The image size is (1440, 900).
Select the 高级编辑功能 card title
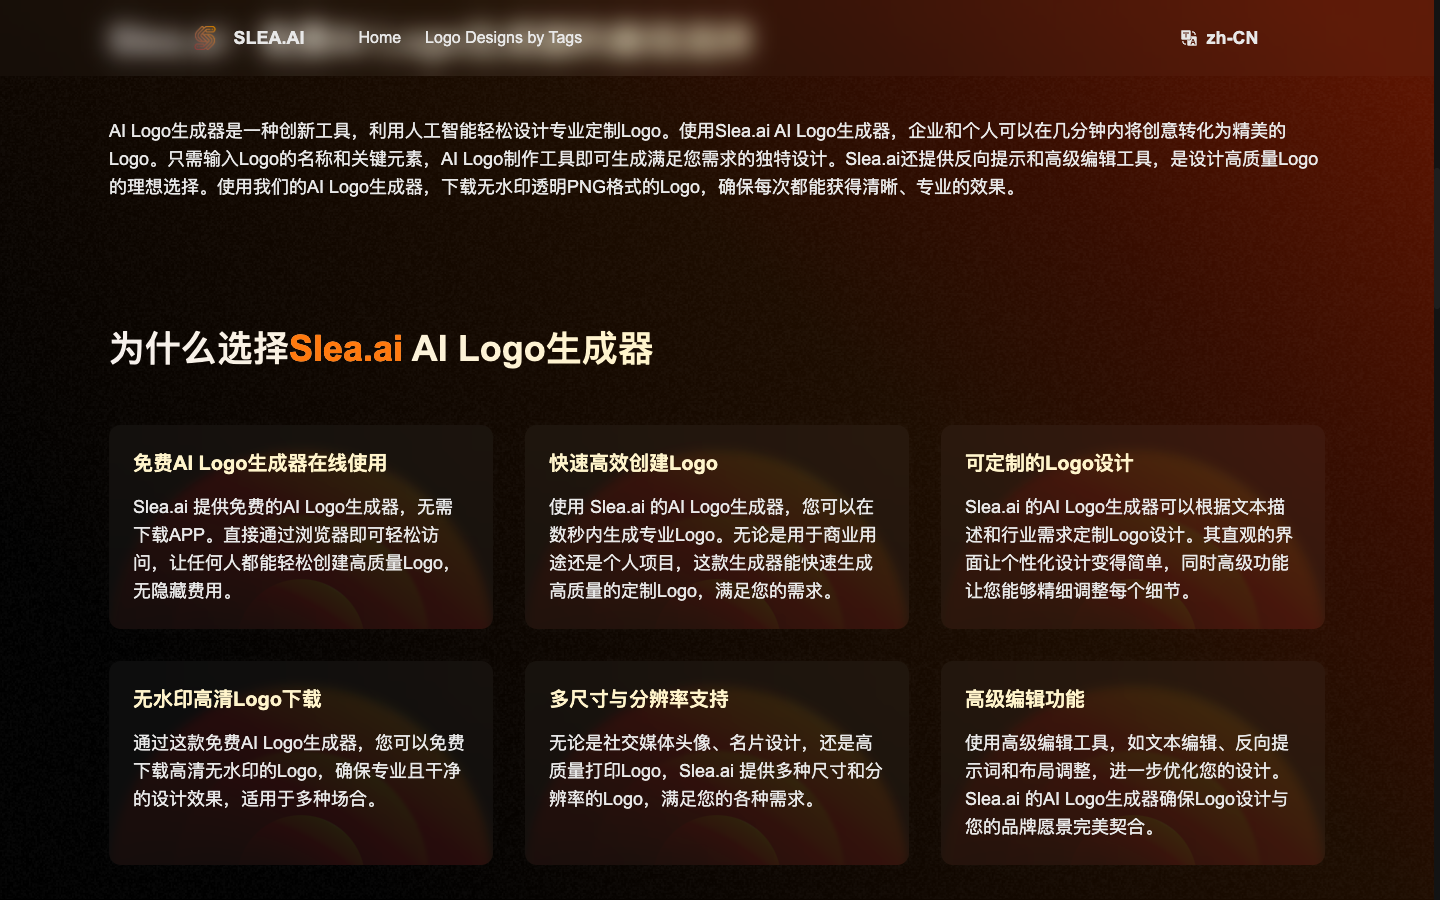point(1025,699)
